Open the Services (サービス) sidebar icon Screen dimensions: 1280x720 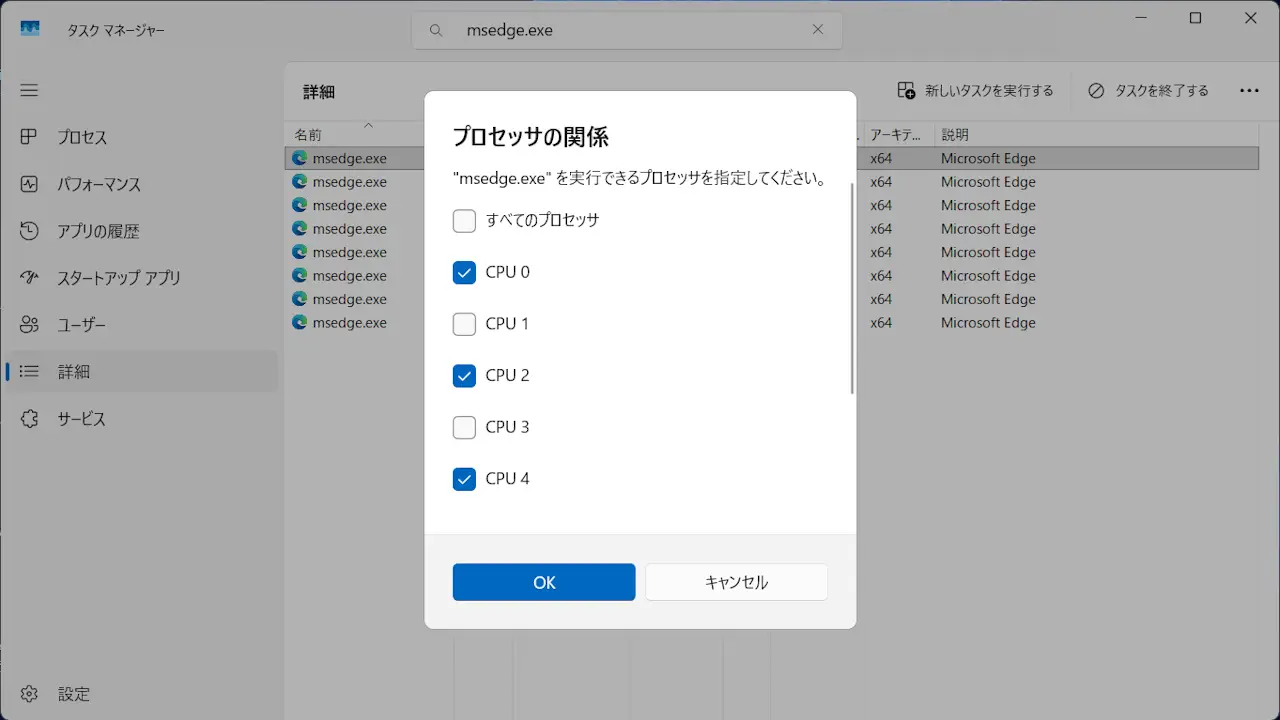point(29,419)
